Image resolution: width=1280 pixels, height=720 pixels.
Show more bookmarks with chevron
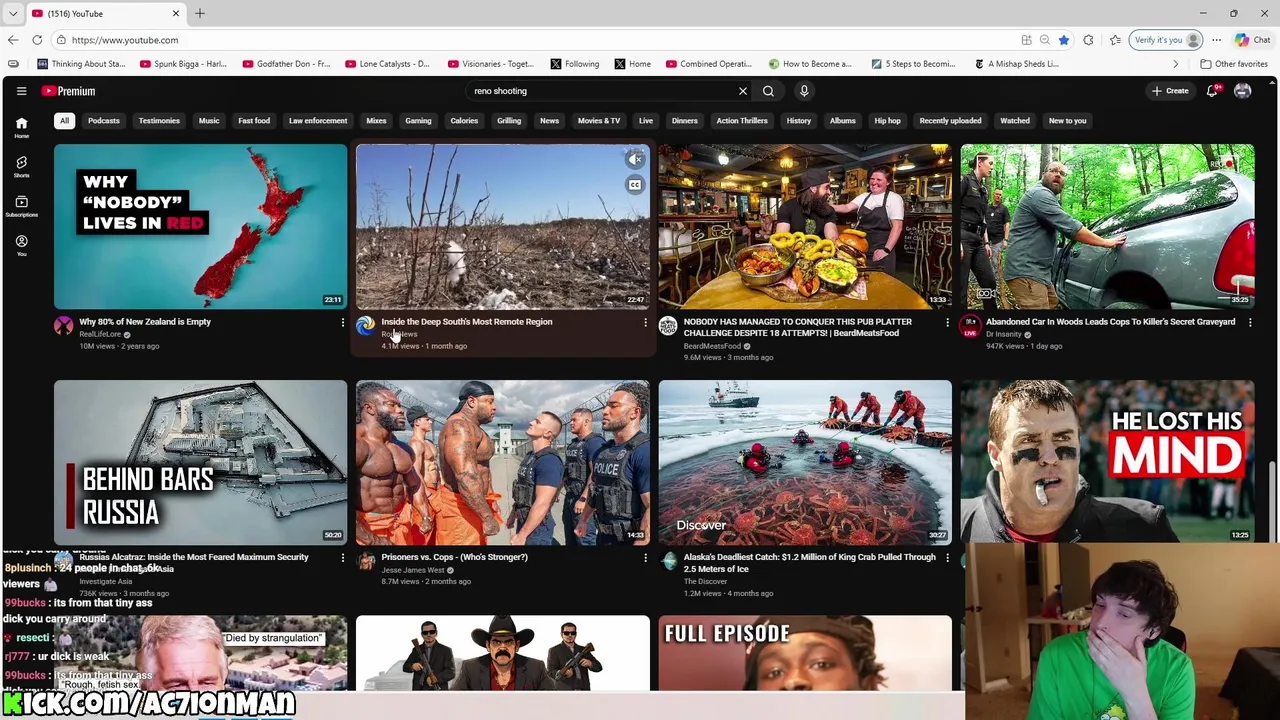tap(1176, 64)
